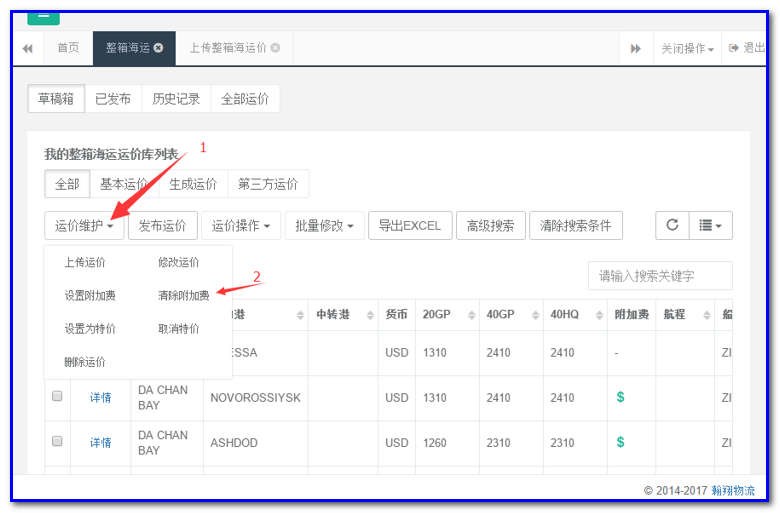Select 上传运价 from the menu
The height and width of the screenshot is (513, 780).
click(x=85, y=262)
